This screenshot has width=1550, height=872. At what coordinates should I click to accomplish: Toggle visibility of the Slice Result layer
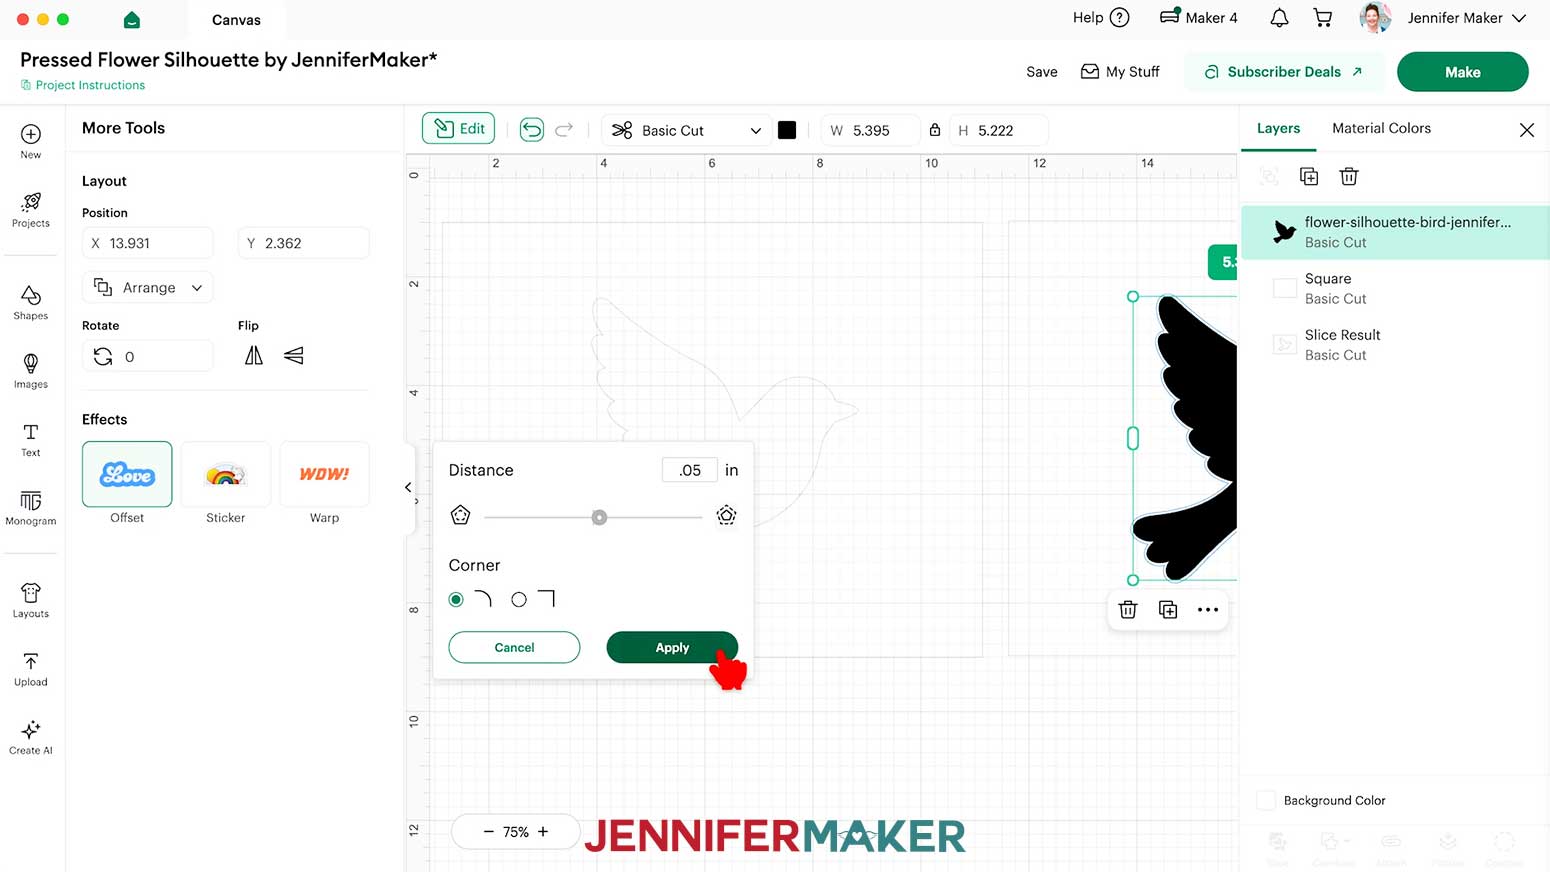(x=1285, y=345)
